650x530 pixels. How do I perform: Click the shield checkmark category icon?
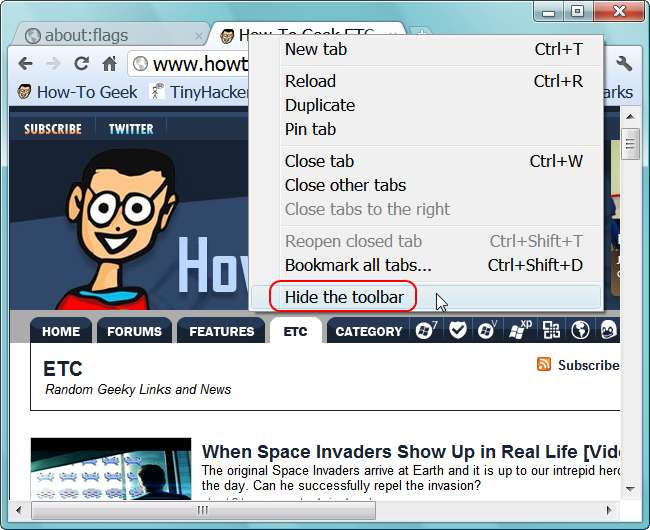pos(458,330)
